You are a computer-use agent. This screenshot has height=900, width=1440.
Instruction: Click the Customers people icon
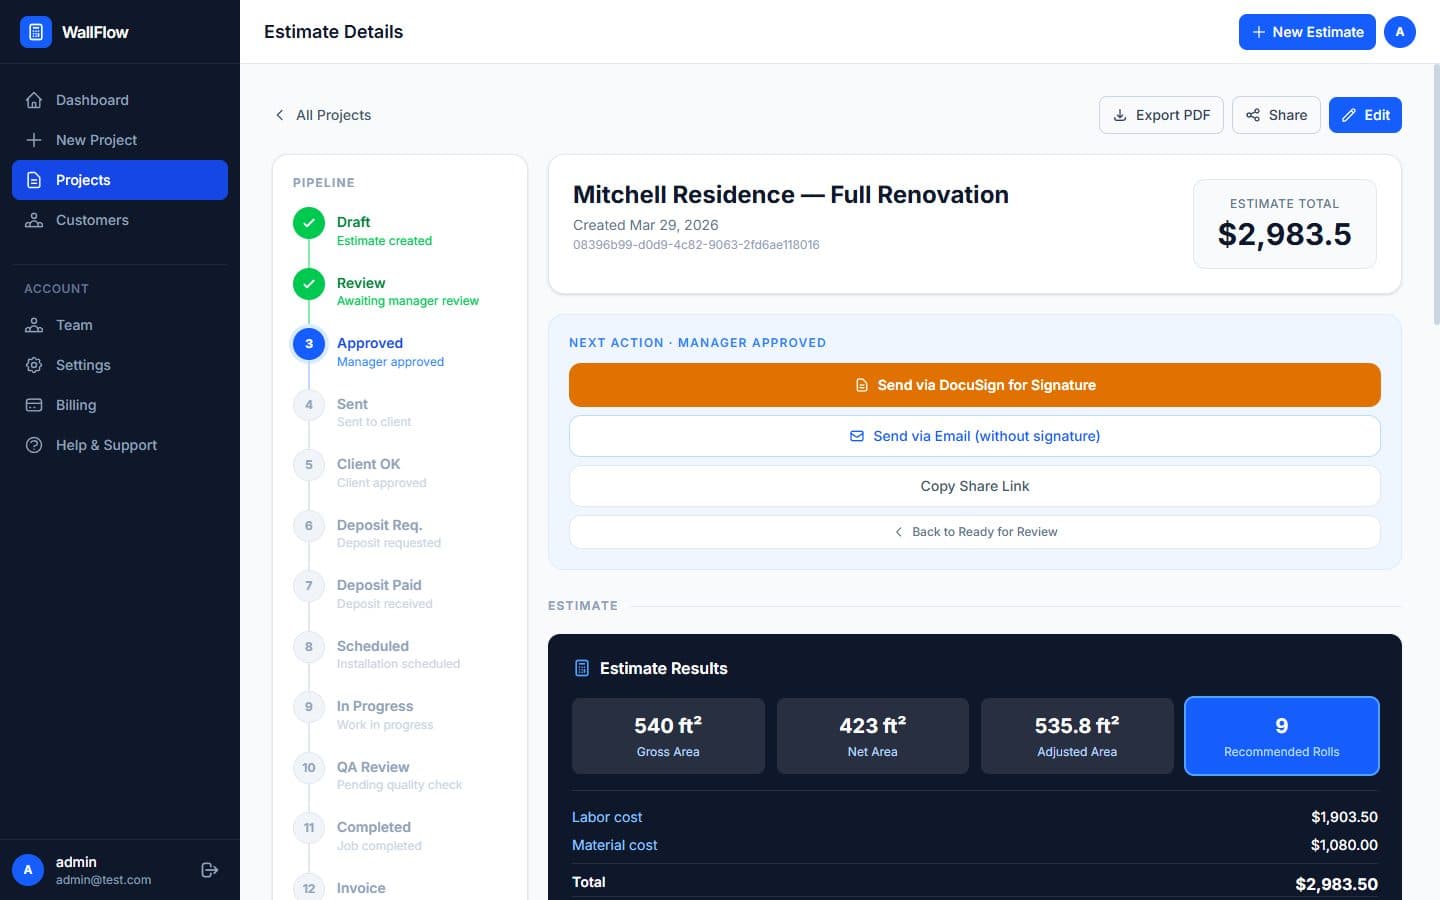click(x=34, y=220)
